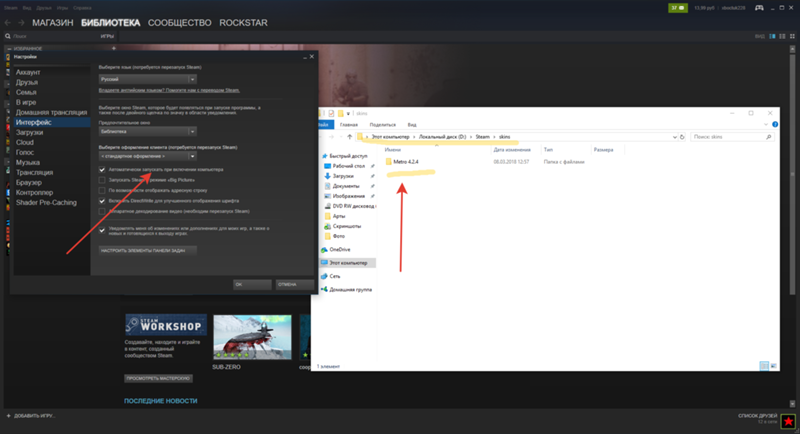Switch library to grid view icon
The width and height of the screenshot is (800, 434).
click(792, 36)
